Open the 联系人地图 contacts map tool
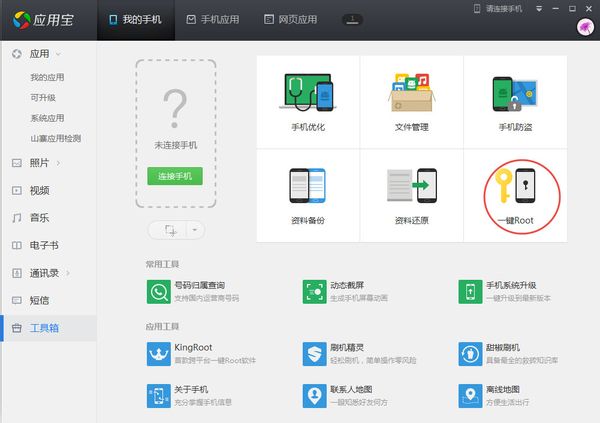Screen dimensions: 600x423 click(x=345, y=396)
